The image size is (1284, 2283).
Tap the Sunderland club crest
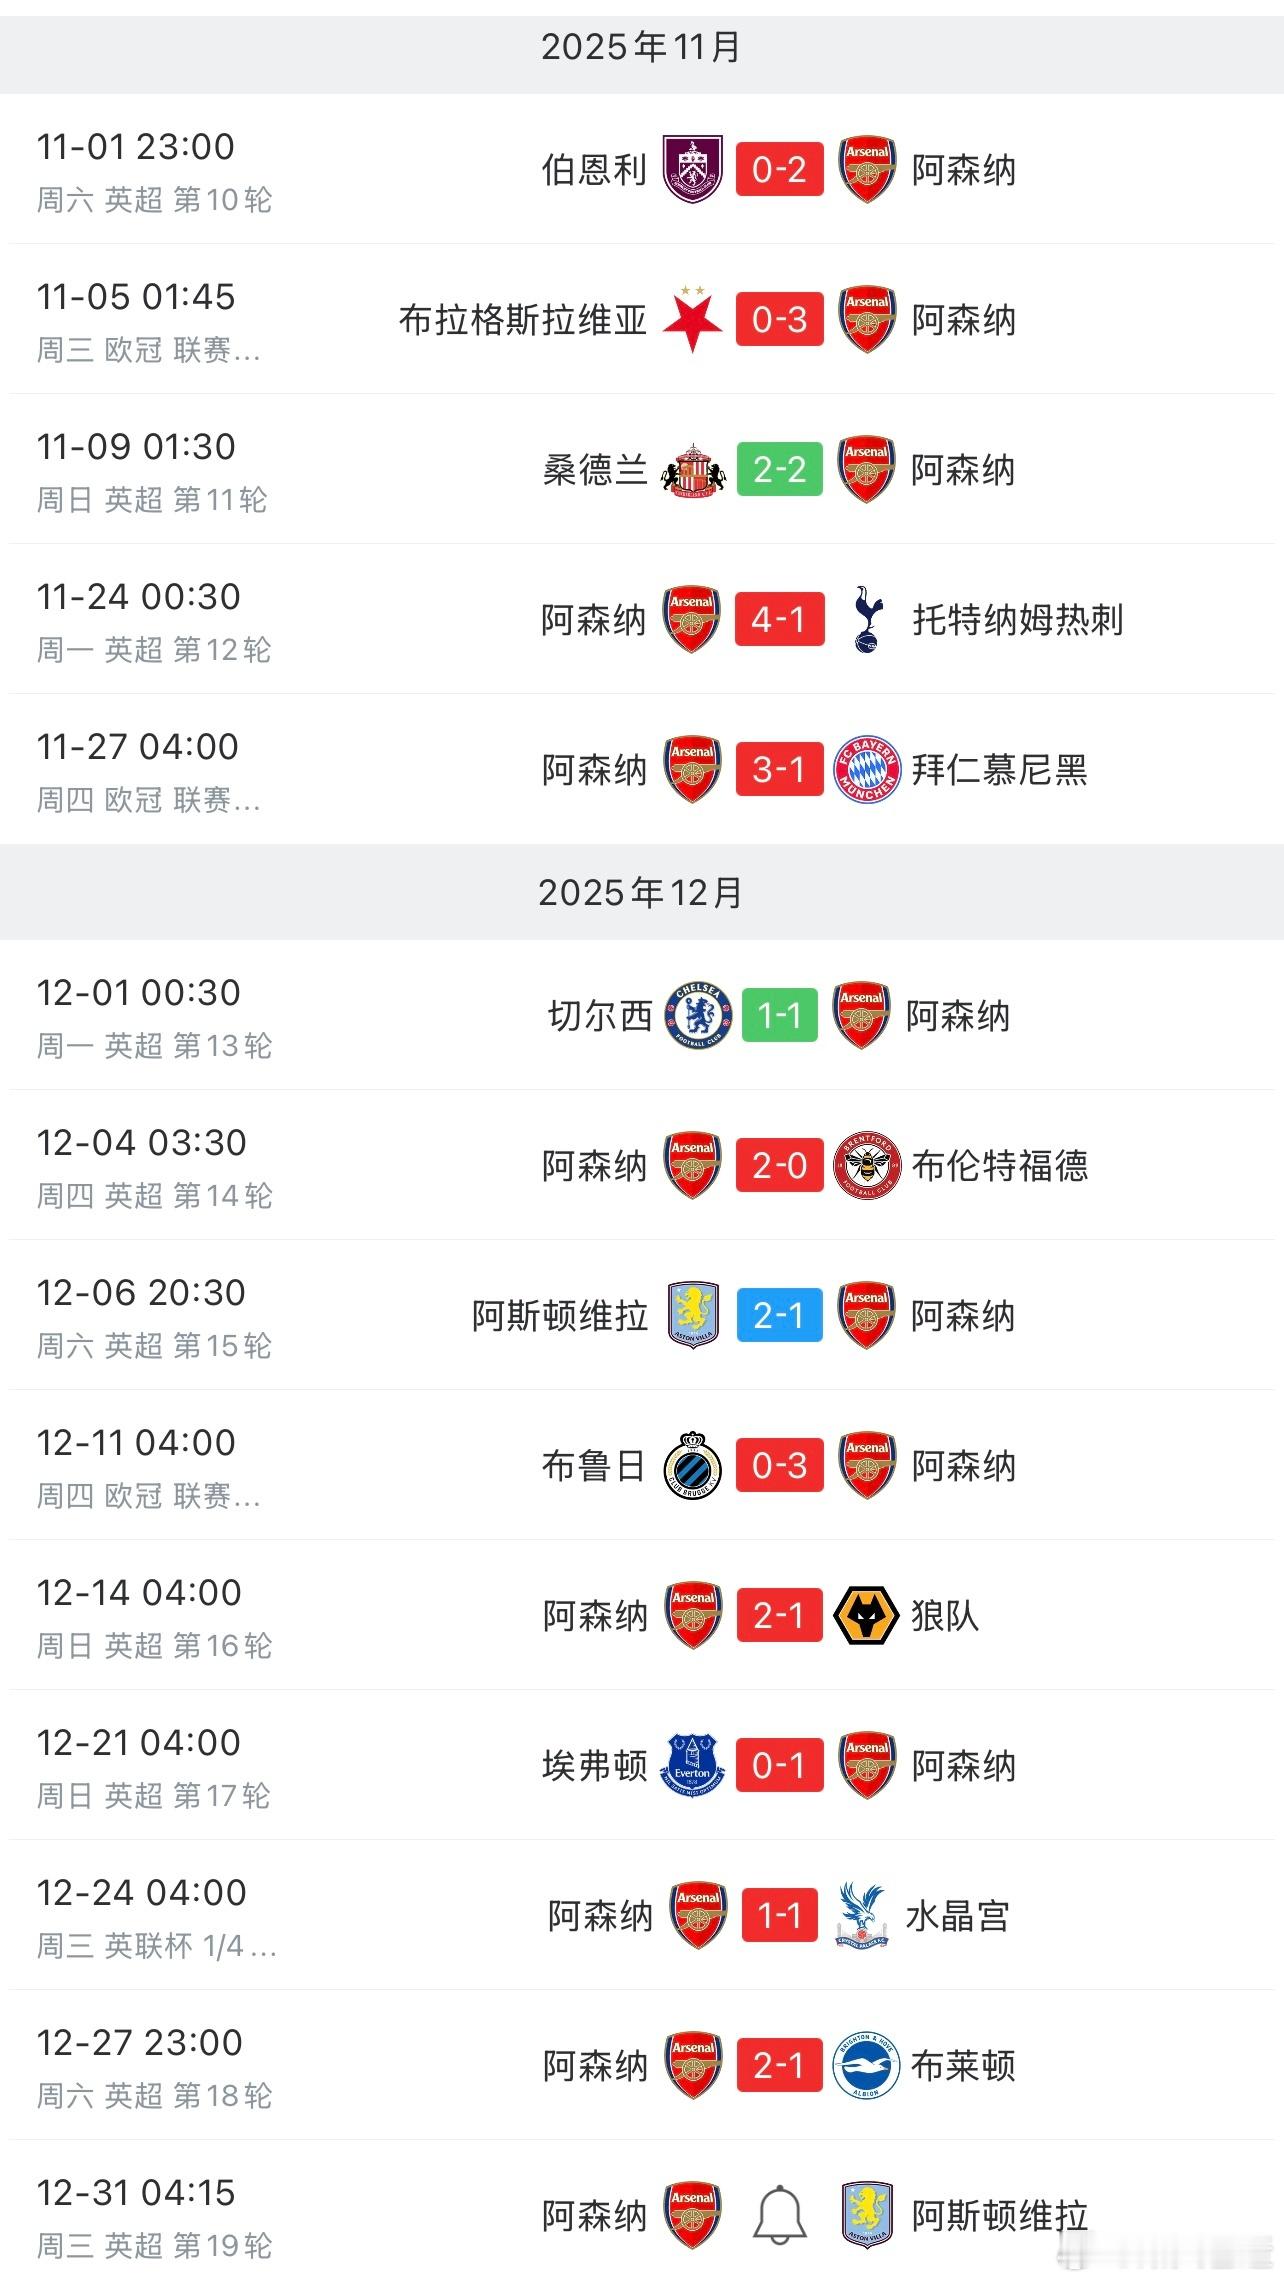(x=692, y=470)
